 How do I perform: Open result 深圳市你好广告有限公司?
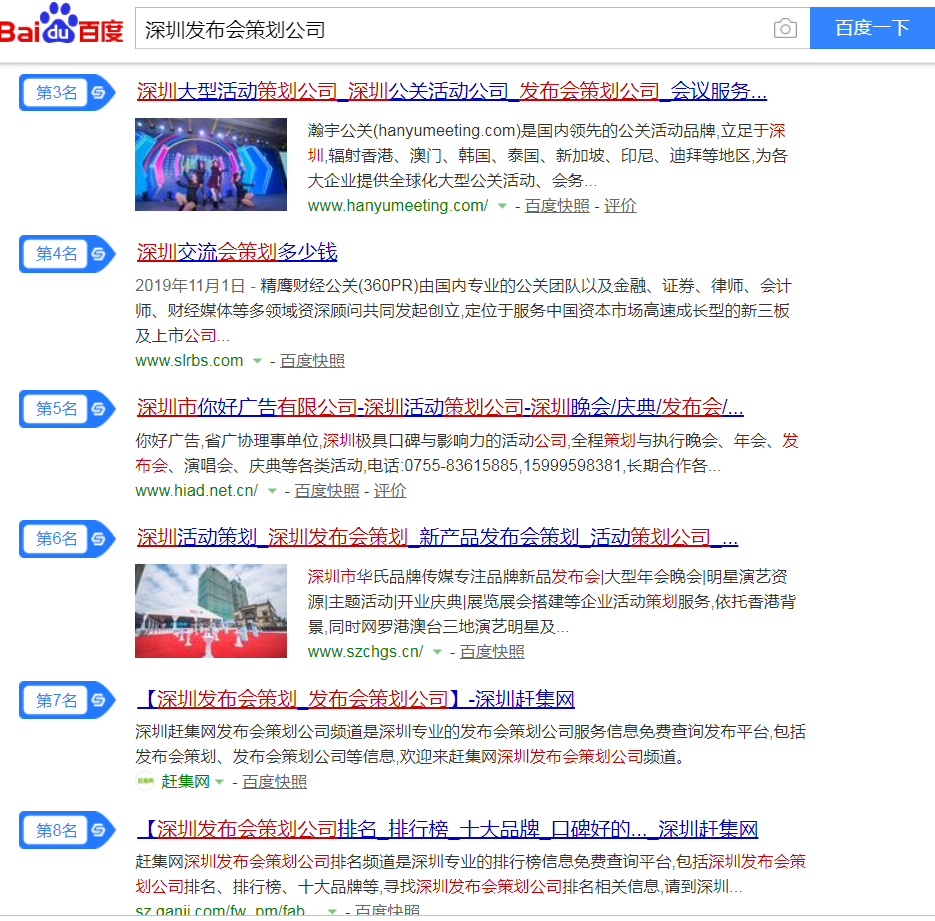(x=439, y=407)
